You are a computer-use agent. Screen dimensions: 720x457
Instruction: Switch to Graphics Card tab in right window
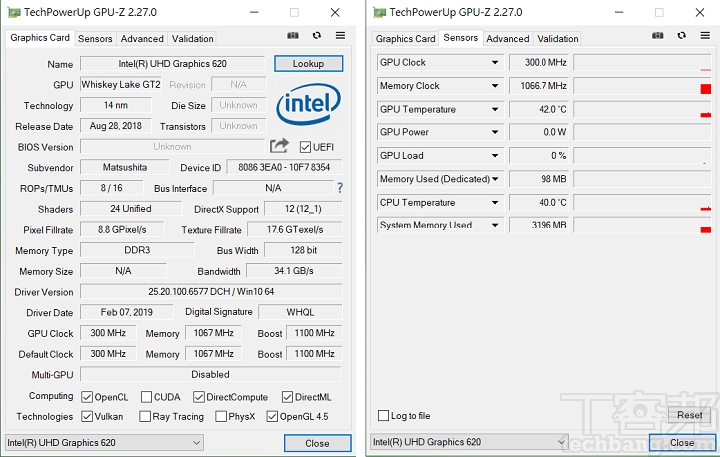point(405,39)
